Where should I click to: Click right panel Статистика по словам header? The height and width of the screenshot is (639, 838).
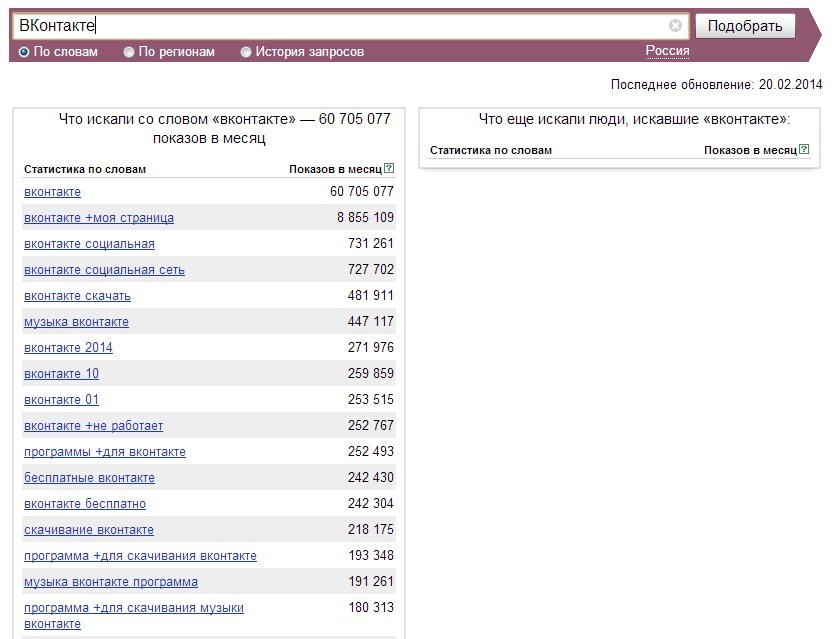pyautogui.click(x=491, y=150)
